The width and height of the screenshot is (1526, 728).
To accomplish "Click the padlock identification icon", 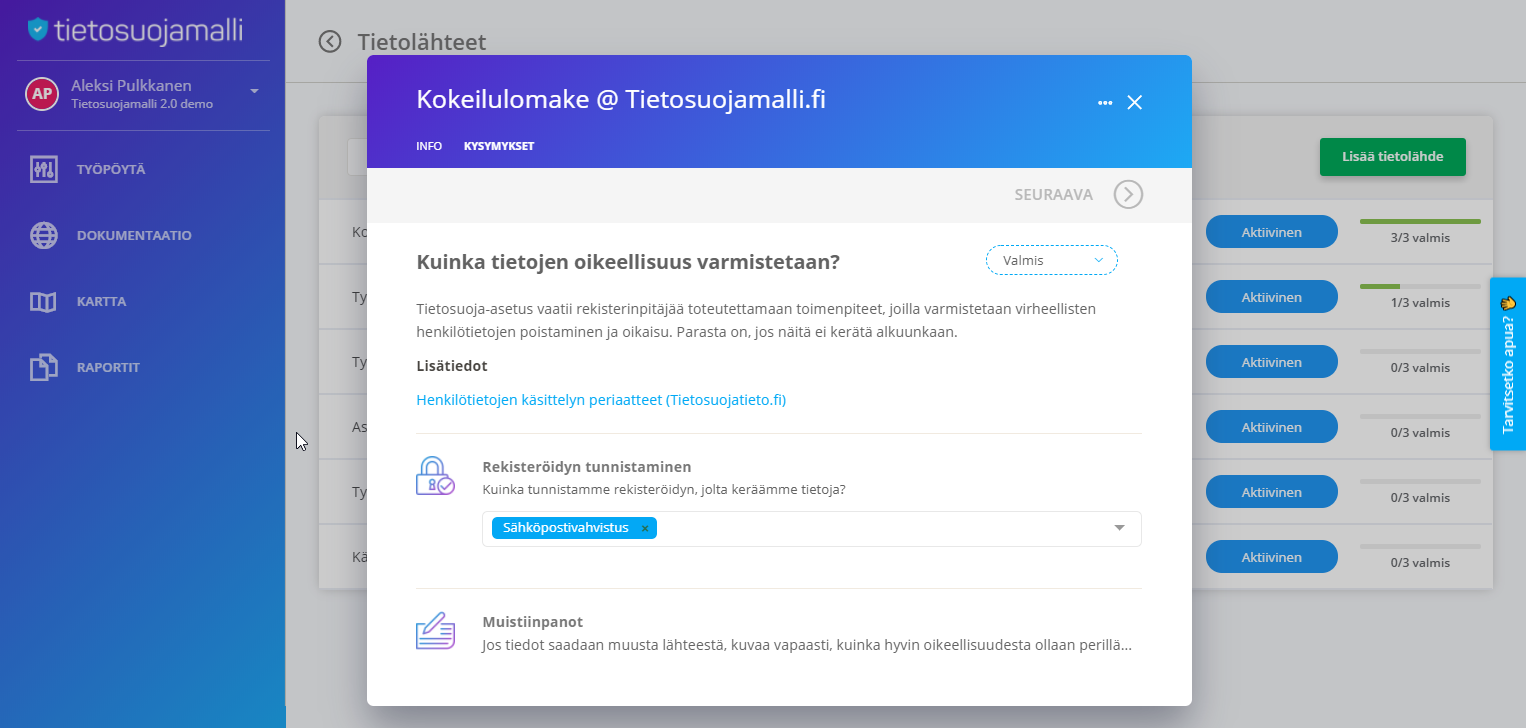I will tap(435, 476).
